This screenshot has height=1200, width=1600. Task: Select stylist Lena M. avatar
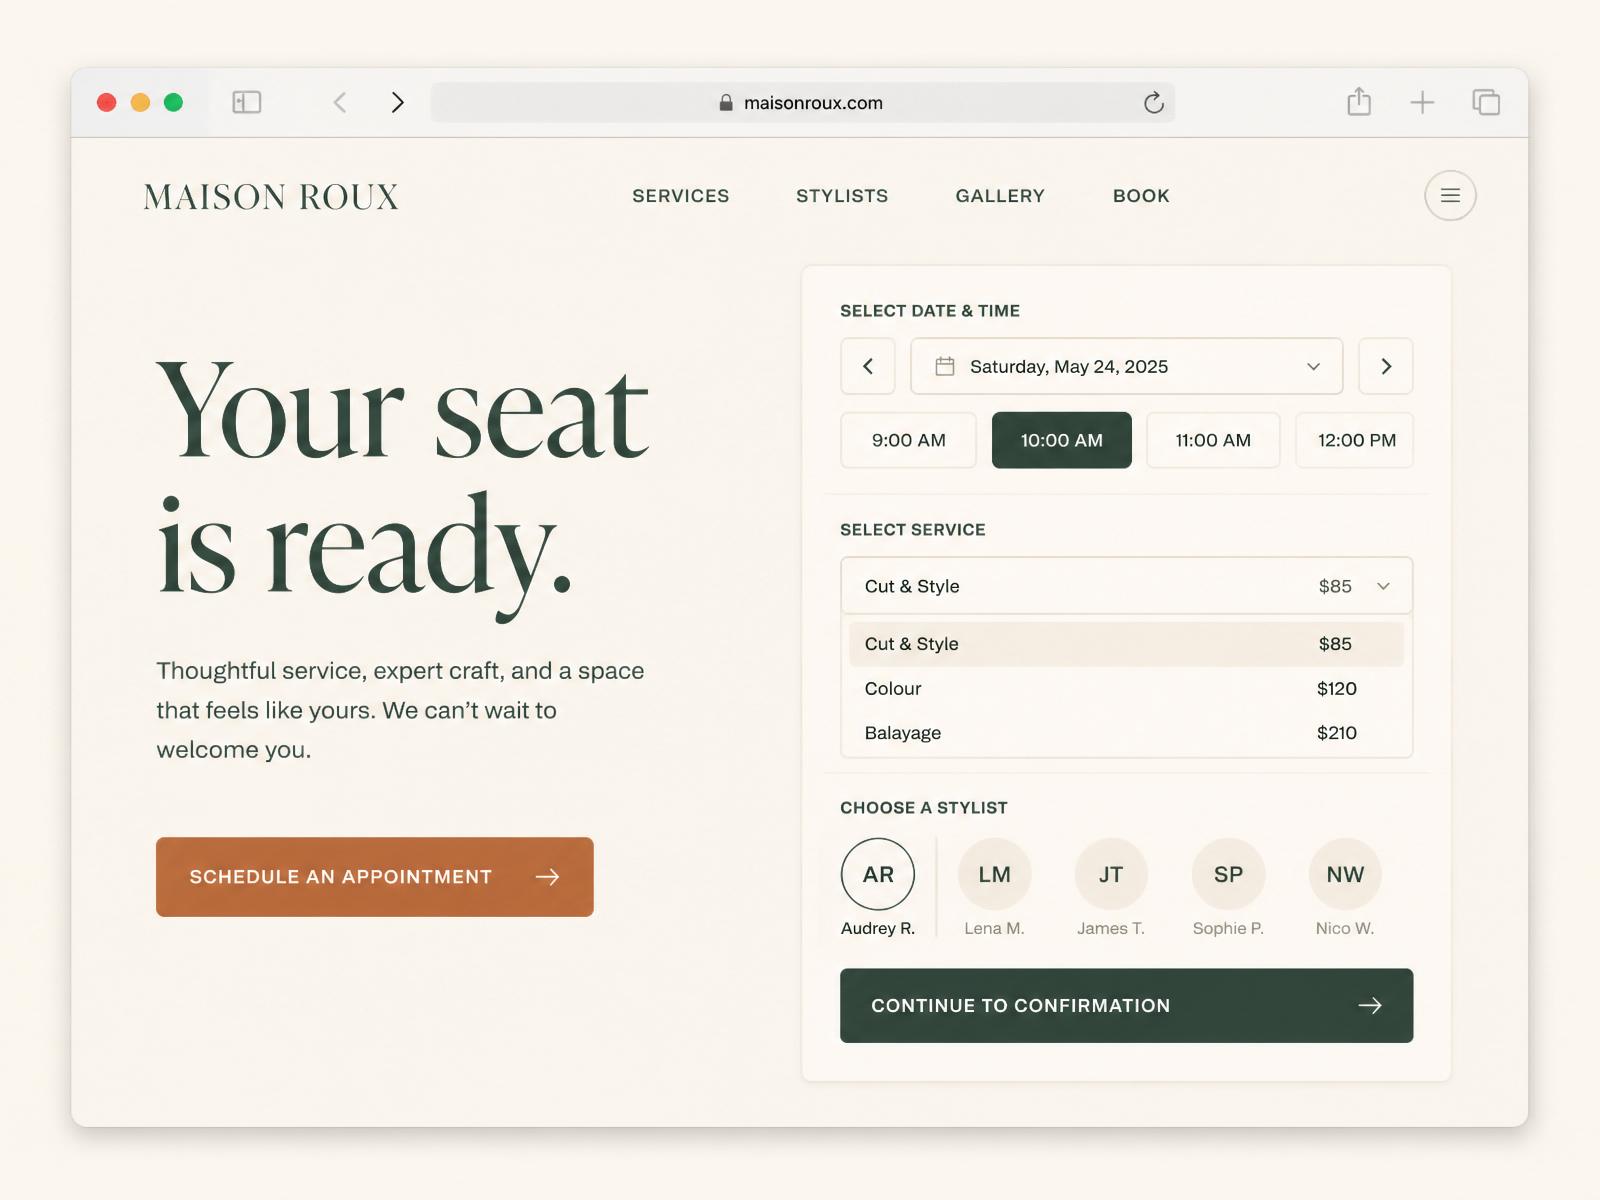click(x=994, y=874)
